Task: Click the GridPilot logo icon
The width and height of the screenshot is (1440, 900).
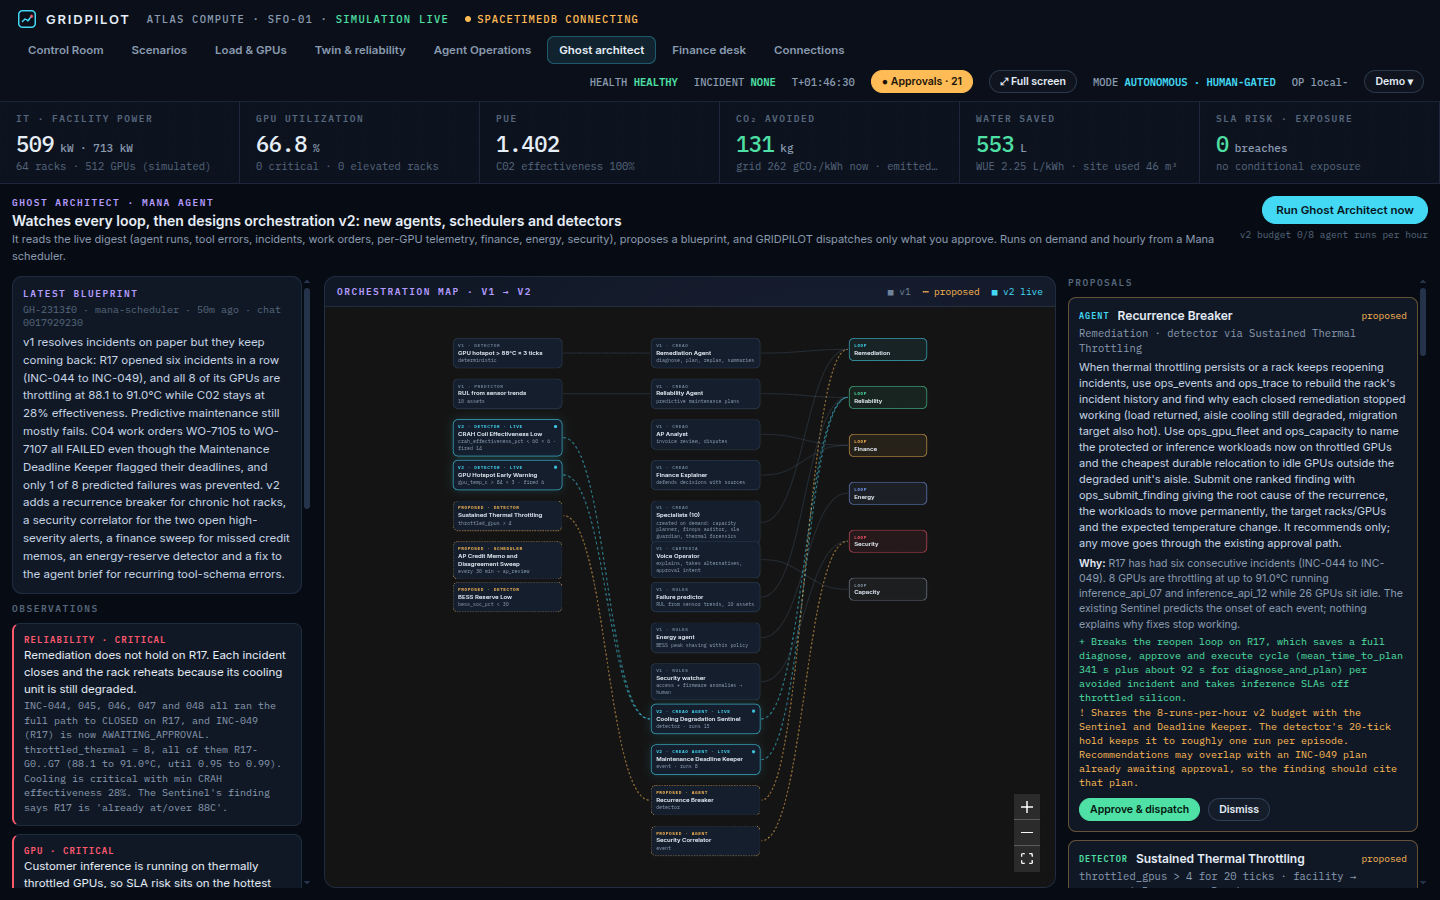Action: [x=27, y=19]
